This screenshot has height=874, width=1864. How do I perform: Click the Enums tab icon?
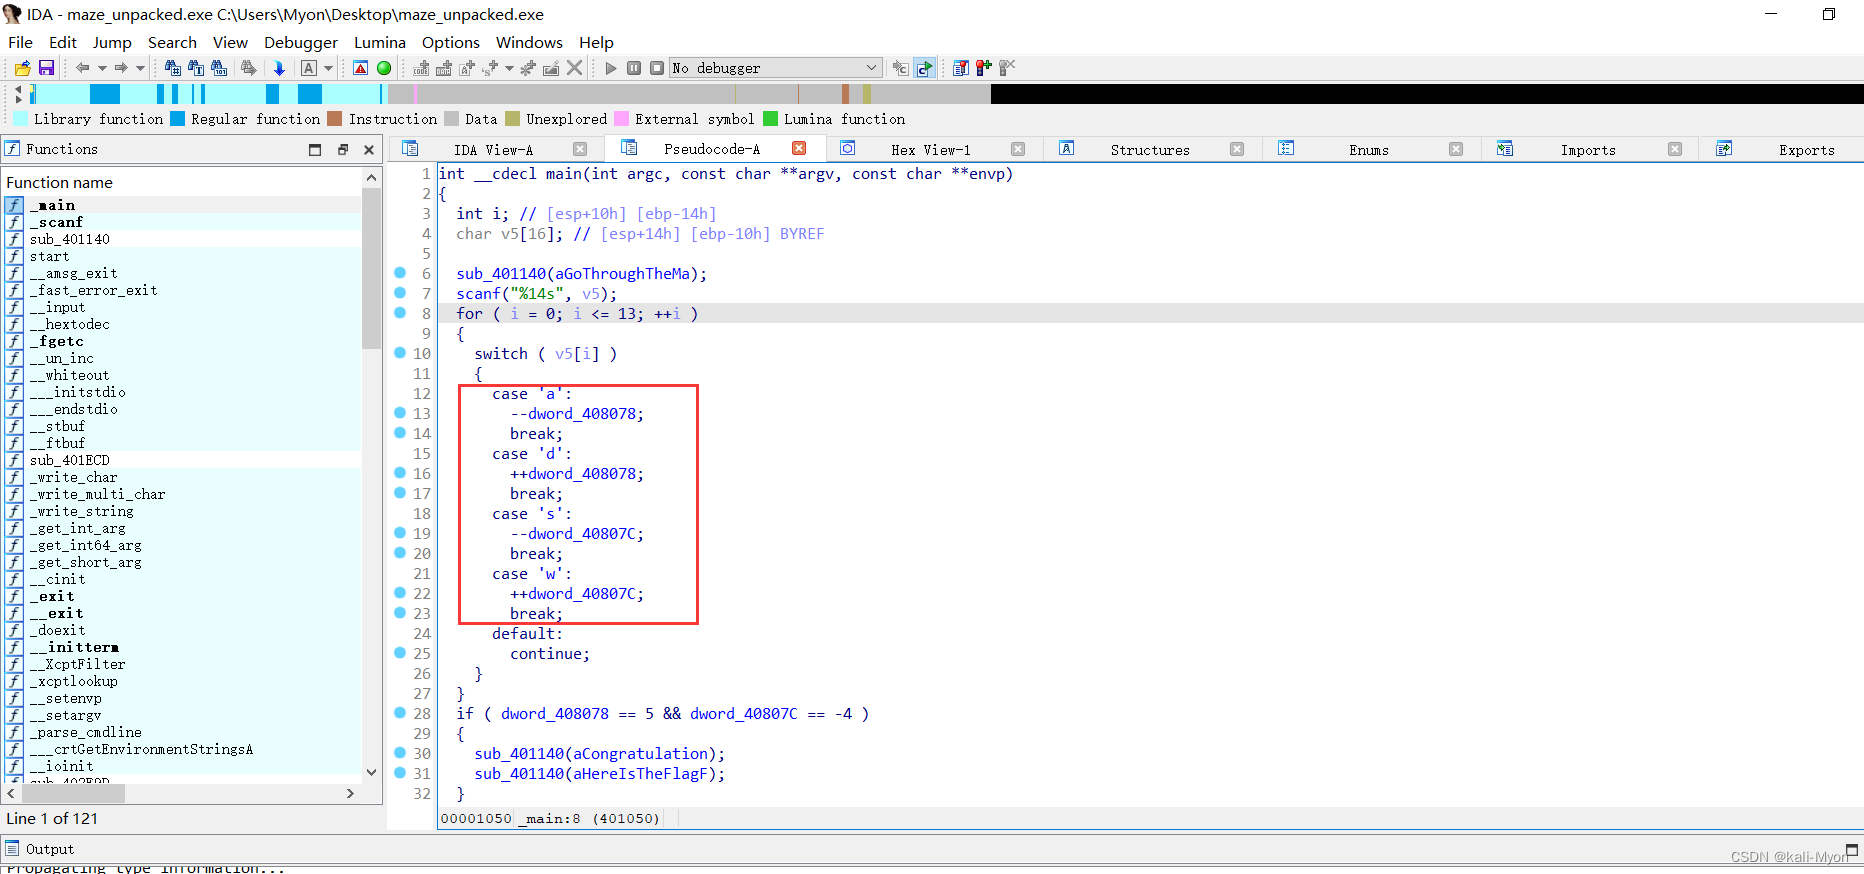click(1286, 149)
